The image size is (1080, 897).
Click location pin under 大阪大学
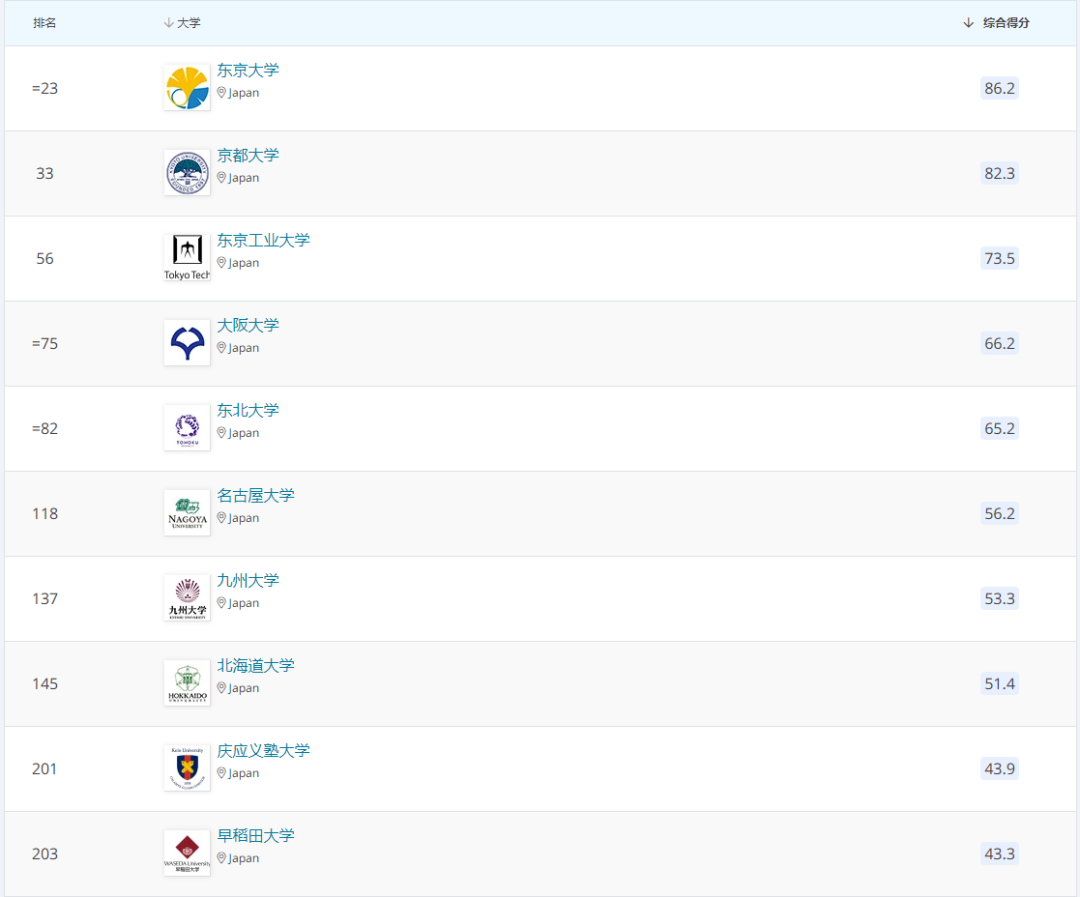point(222,348)
